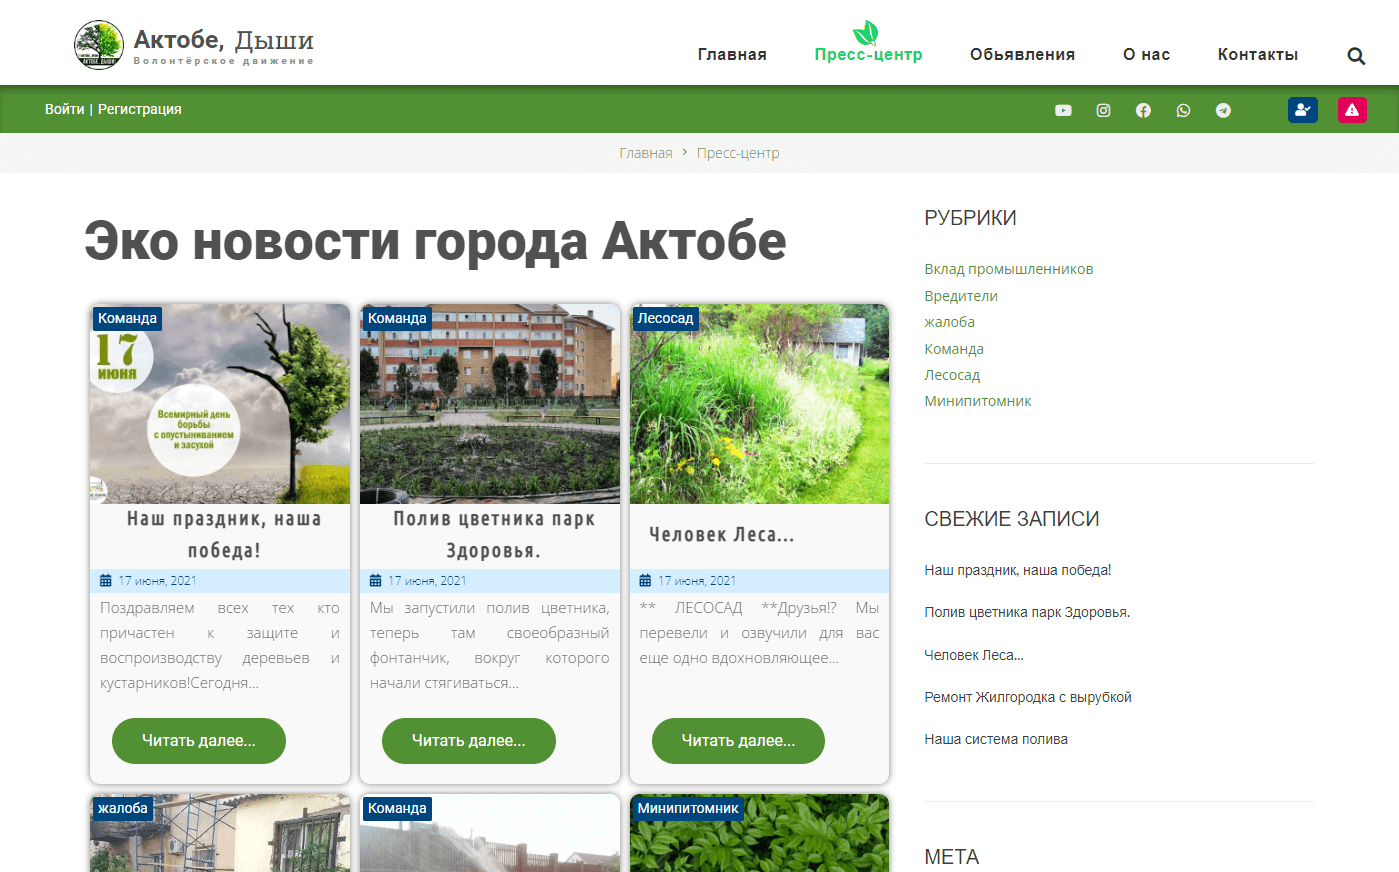The width and height of the screenshot is (1399, 872).
Task: Click Лесосад tag on Человек Леса card
Action: [x=666, y=318]
